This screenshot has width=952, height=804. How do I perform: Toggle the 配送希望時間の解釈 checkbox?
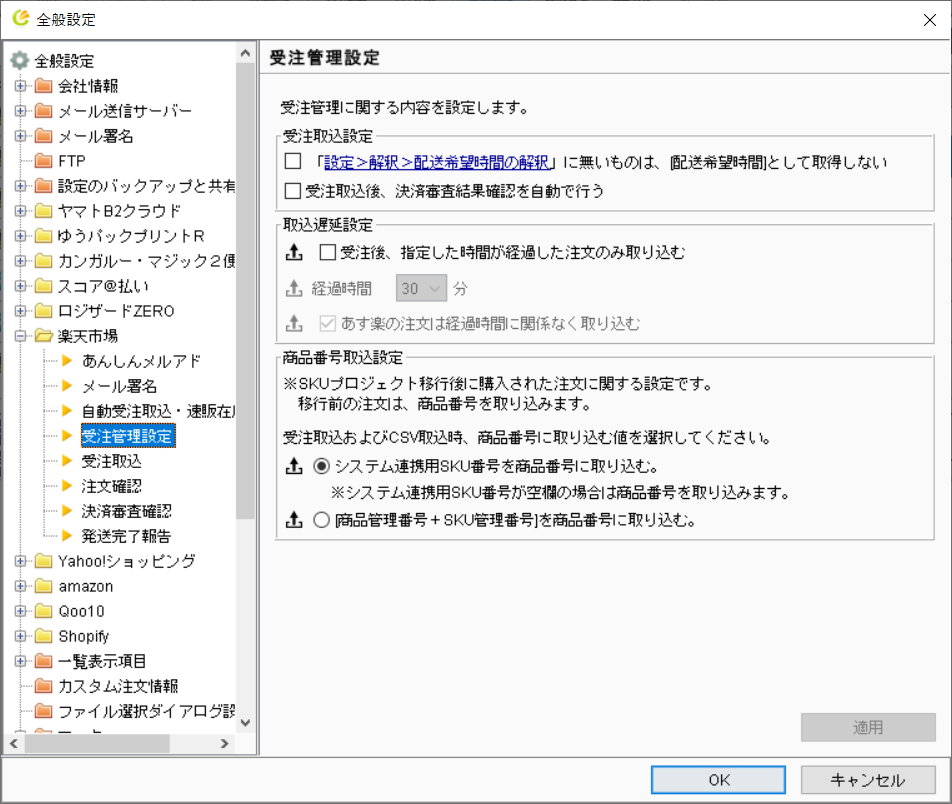293,161
